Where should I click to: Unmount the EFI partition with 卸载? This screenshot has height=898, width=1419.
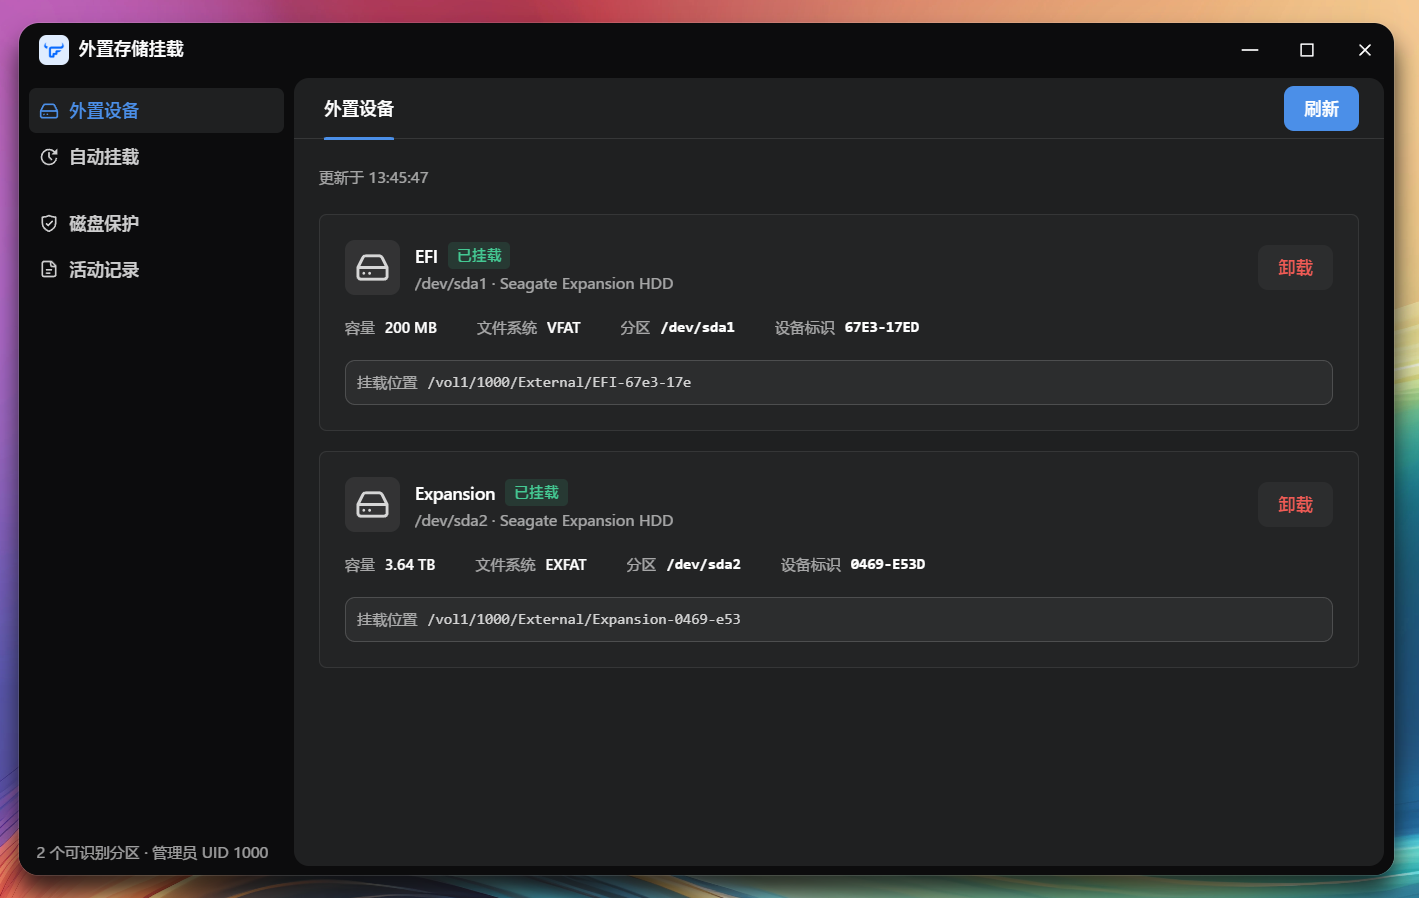1295,267
